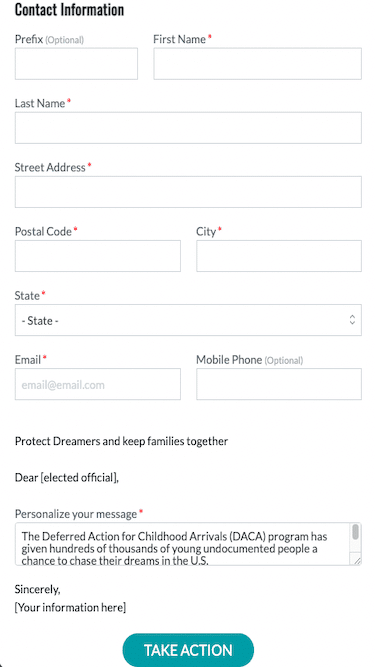375x667 pixels.
Task: Click the Mobile Phone input box
Action: 278,384
